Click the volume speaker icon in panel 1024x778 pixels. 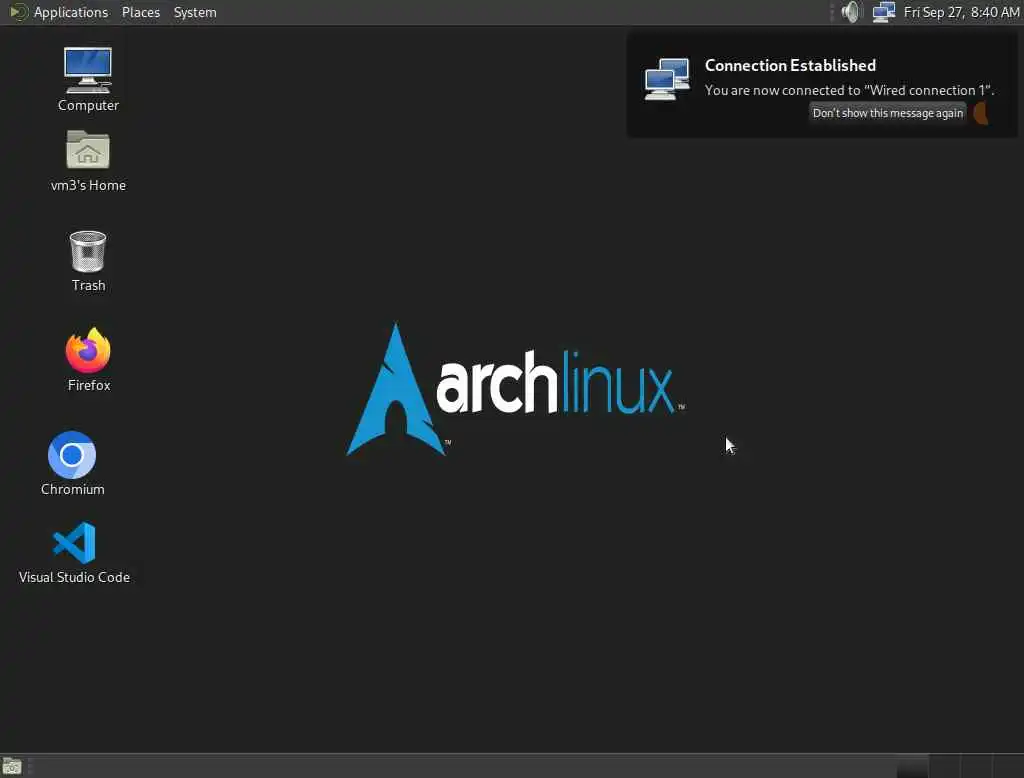pyautogui.click(x=851, y=12)
